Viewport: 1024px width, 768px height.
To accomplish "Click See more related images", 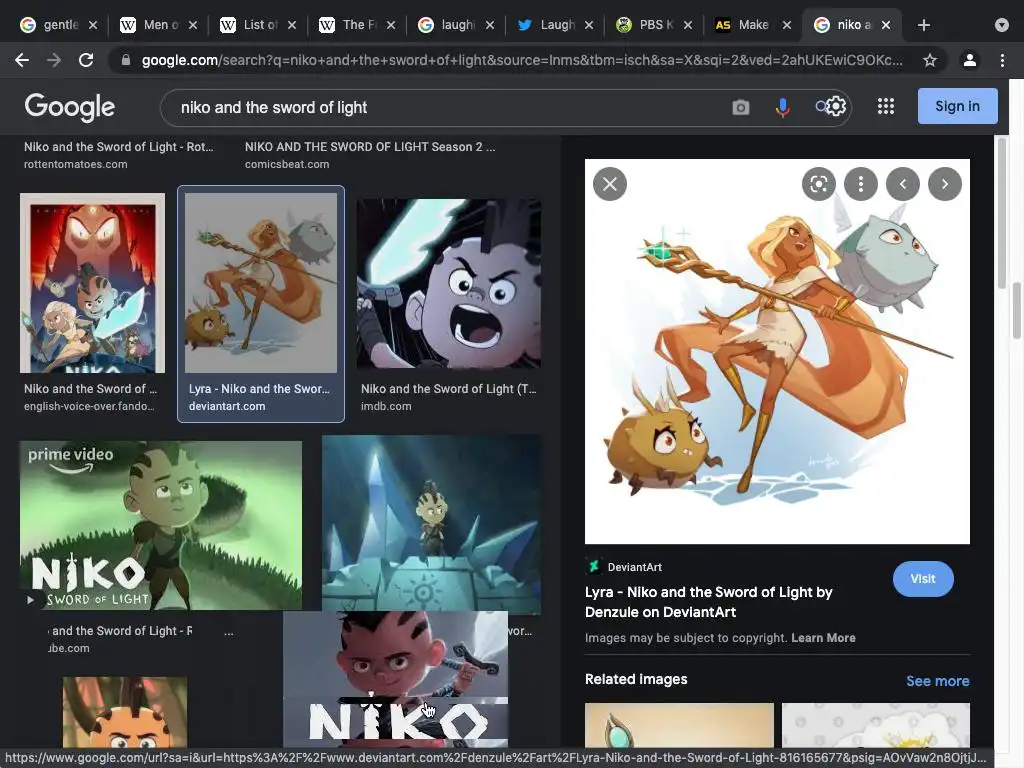I will 937,681.
